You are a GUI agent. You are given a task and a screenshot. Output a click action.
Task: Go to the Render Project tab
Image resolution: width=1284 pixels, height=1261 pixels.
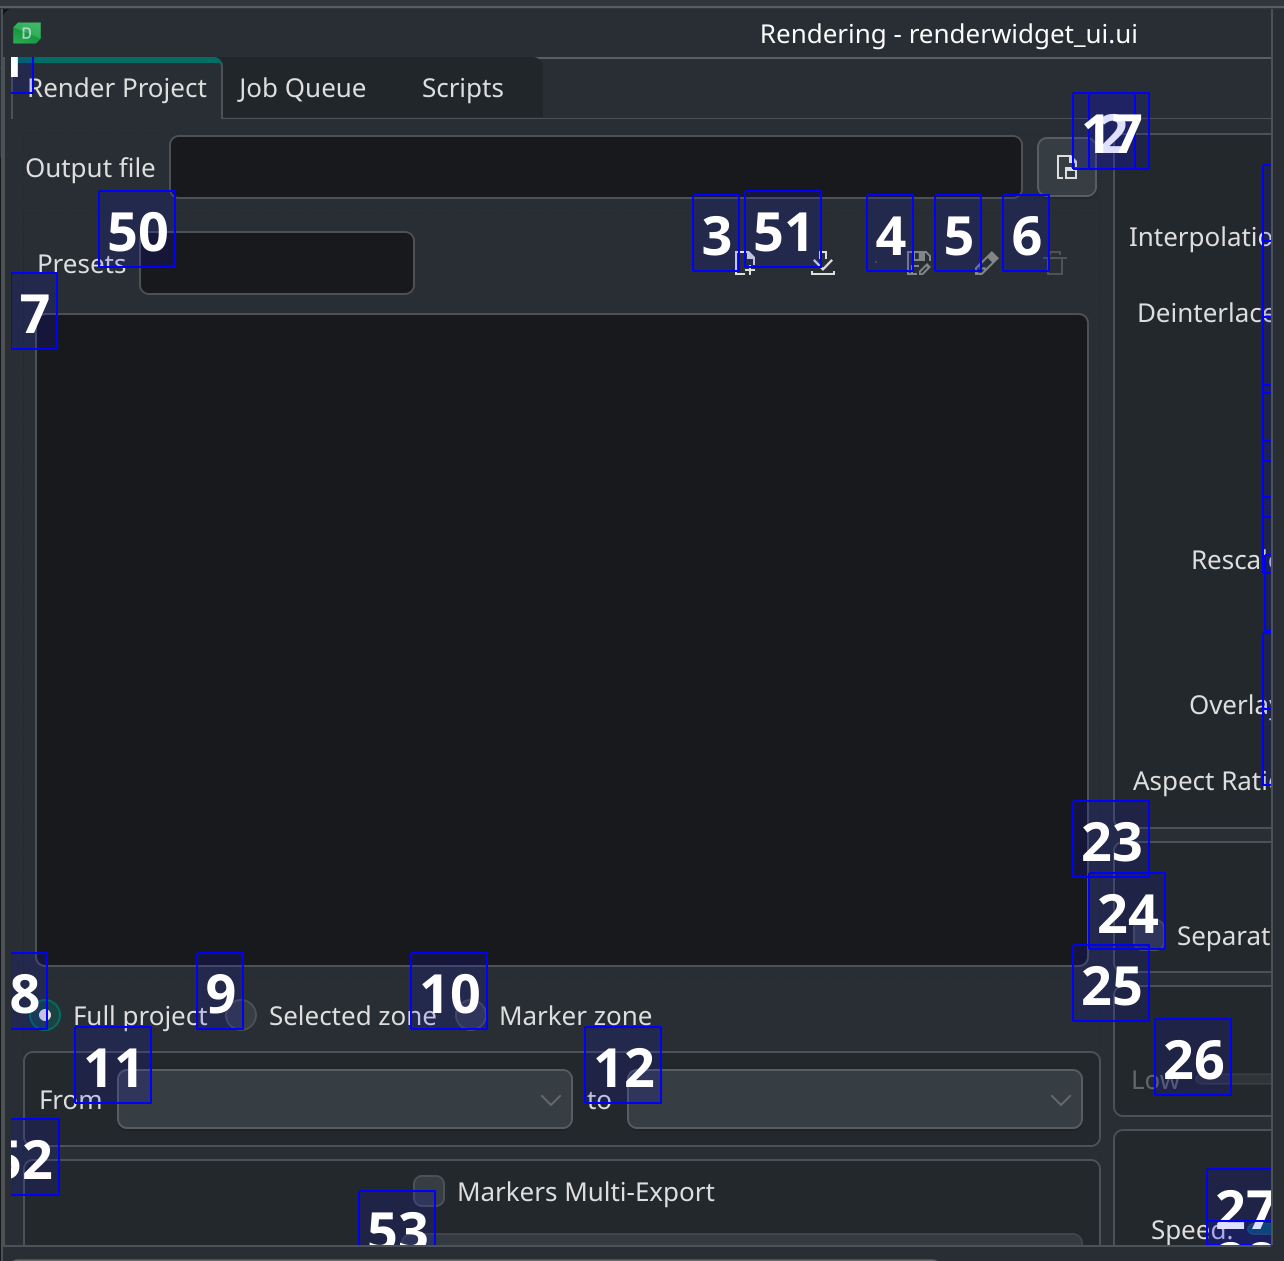(117, 88)
